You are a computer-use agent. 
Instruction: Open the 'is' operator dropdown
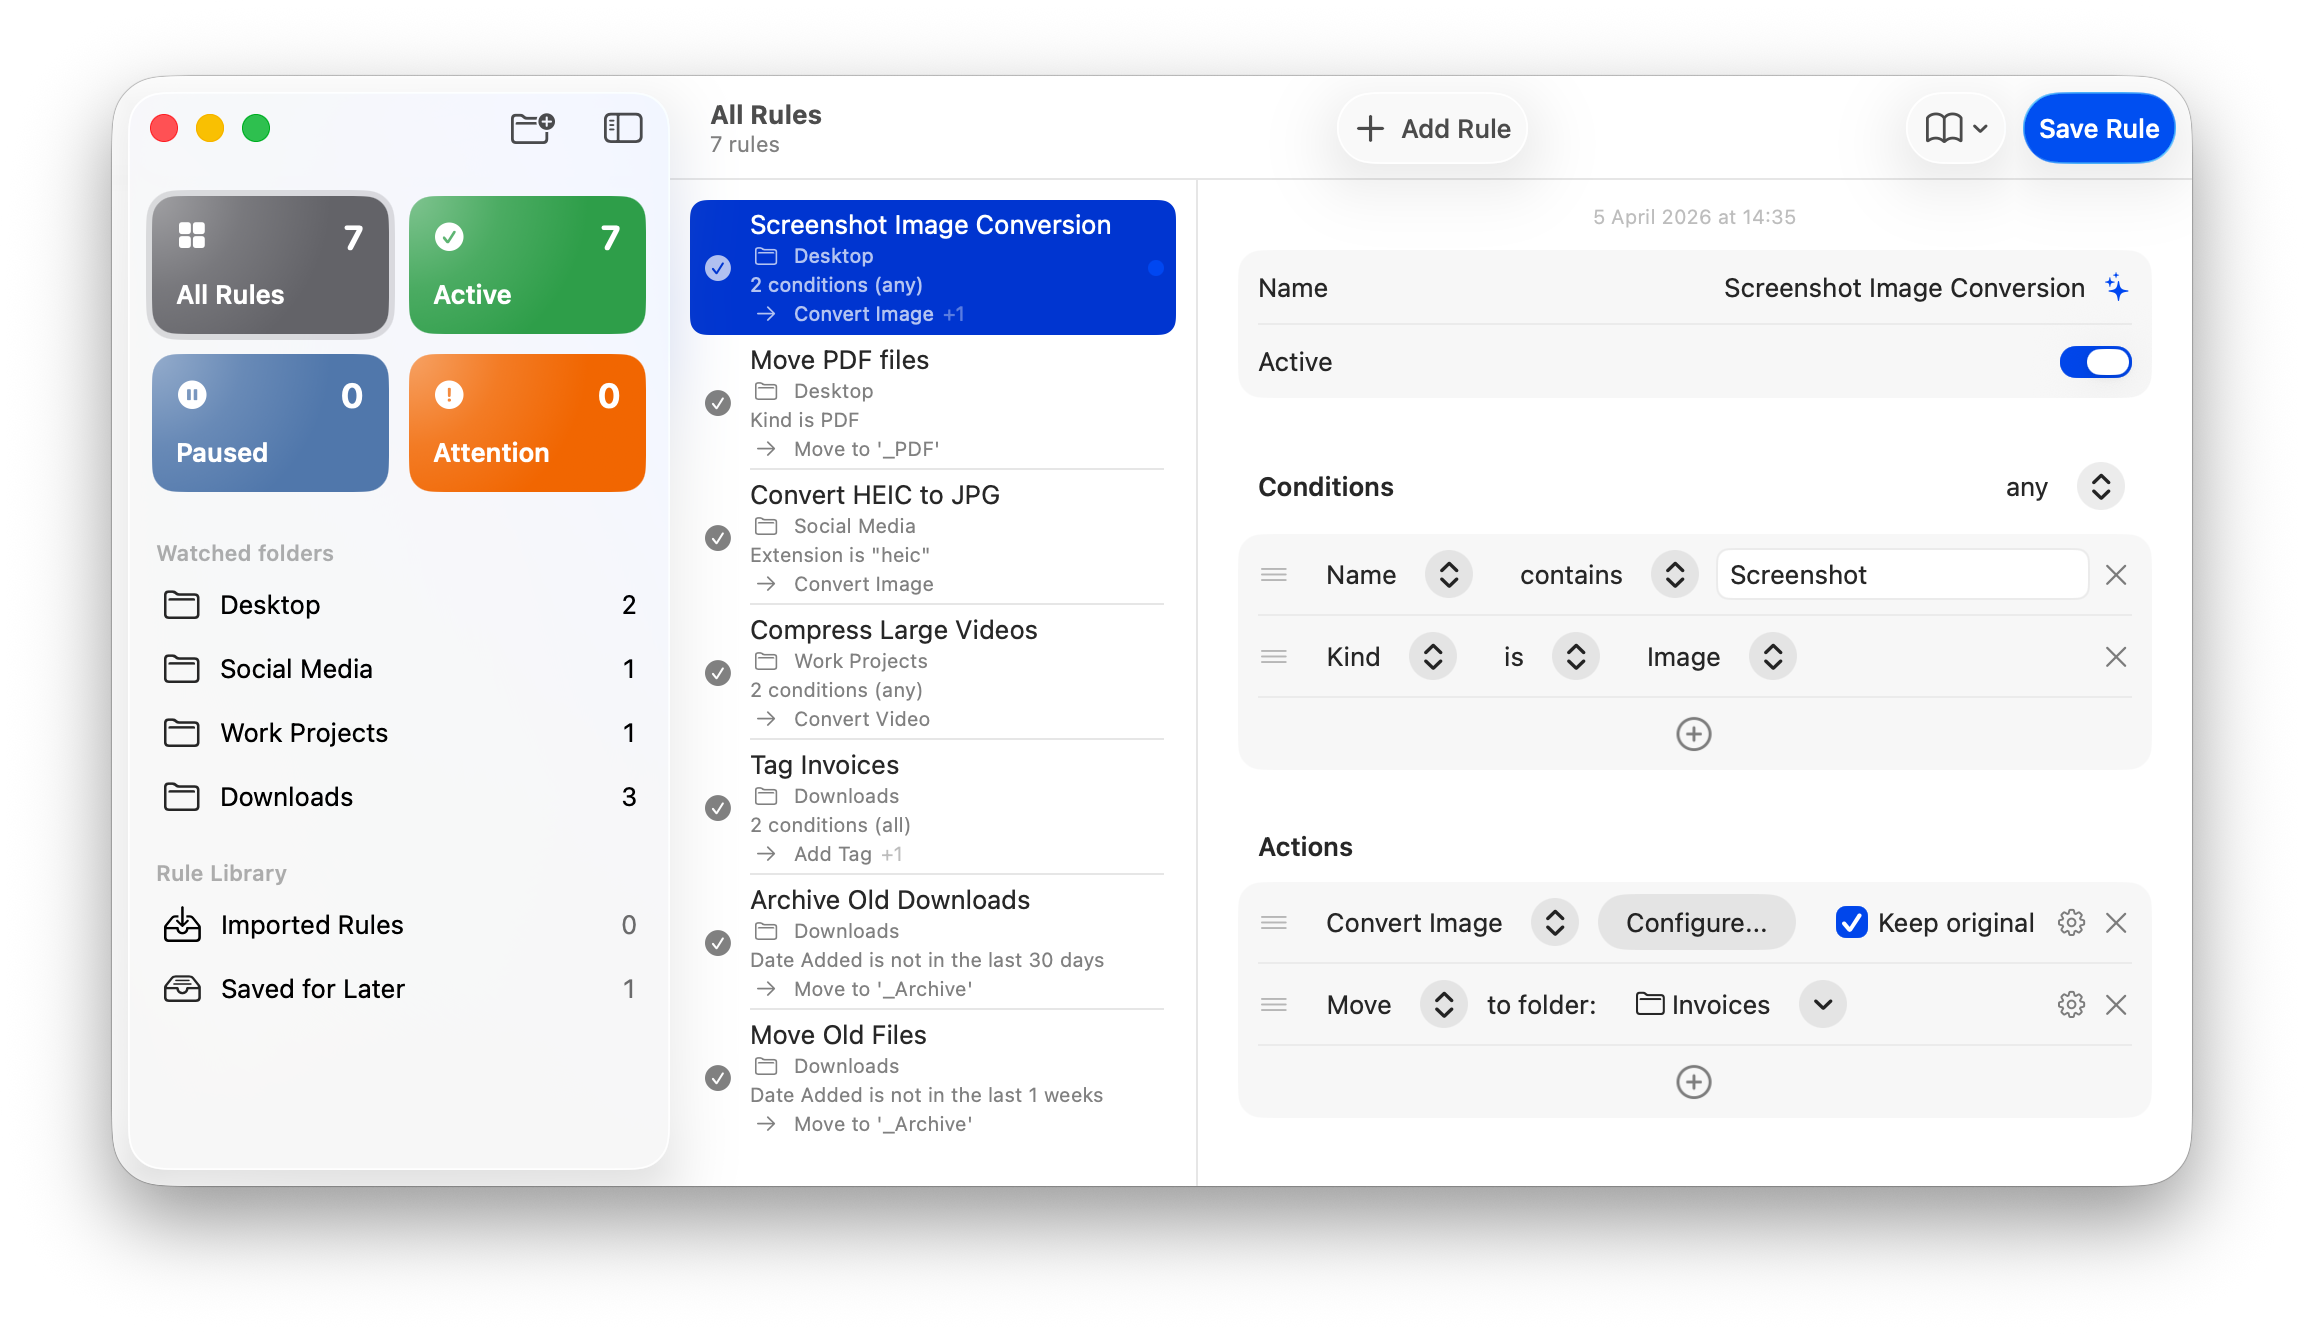[x=1576, y=657]
